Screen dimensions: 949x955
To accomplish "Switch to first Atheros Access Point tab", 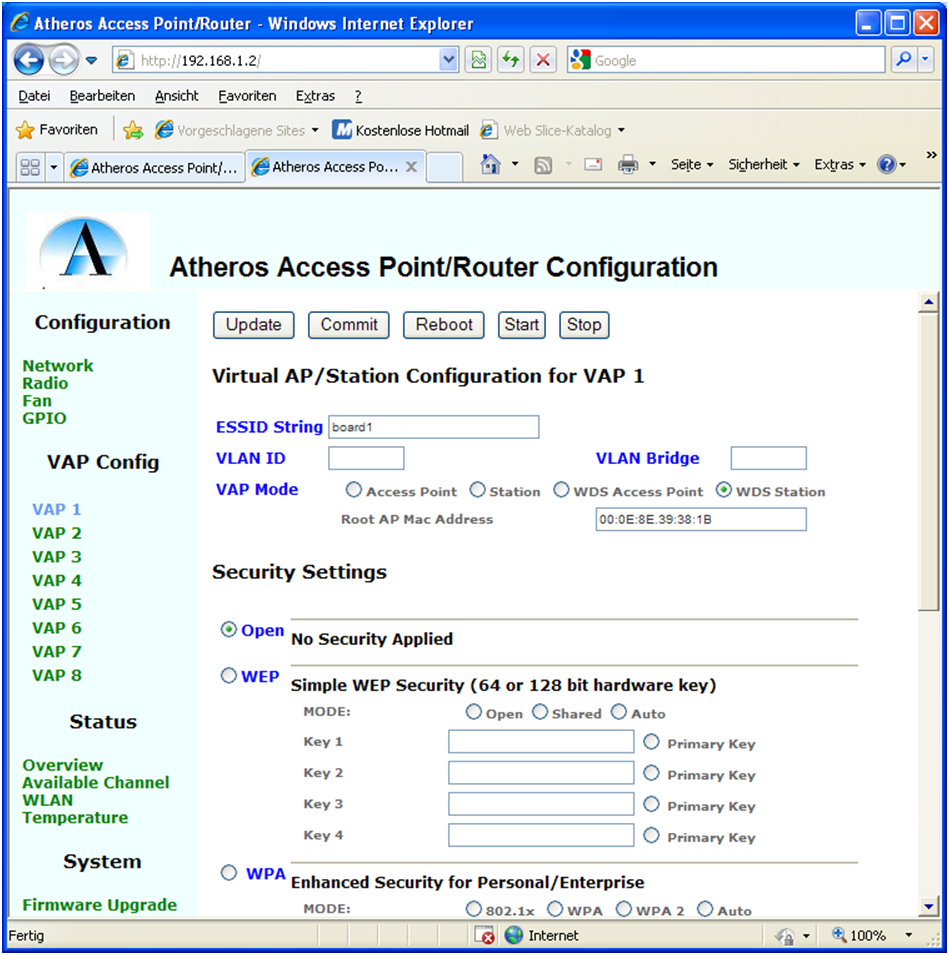I will pos(155,167).
